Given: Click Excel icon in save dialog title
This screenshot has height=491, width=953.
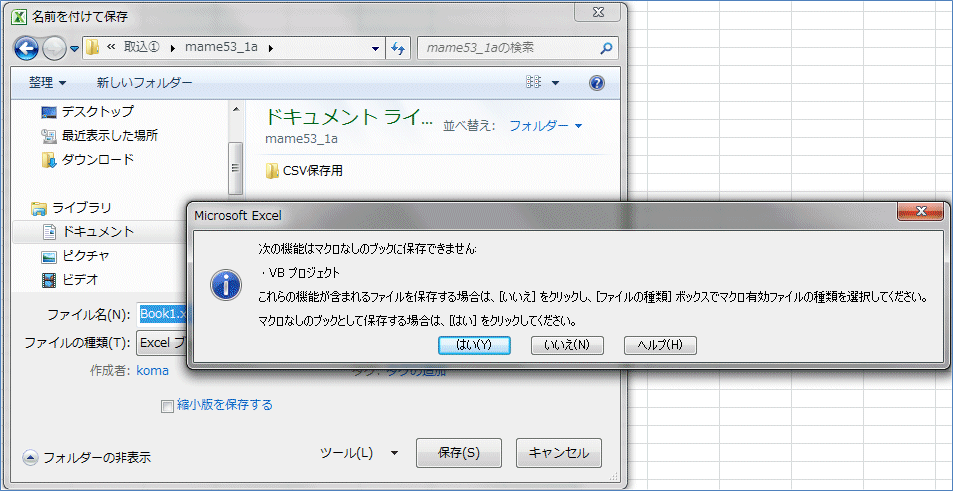Looking at the screenshot, I should pos(19,16).
